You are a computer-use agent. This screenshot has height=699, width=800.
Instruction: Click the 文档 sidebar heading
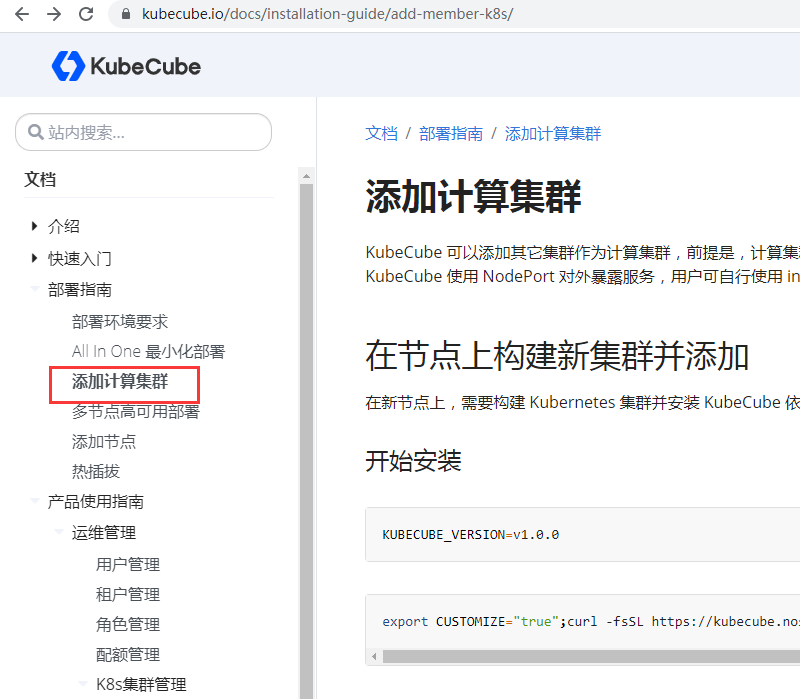[40, 180]
